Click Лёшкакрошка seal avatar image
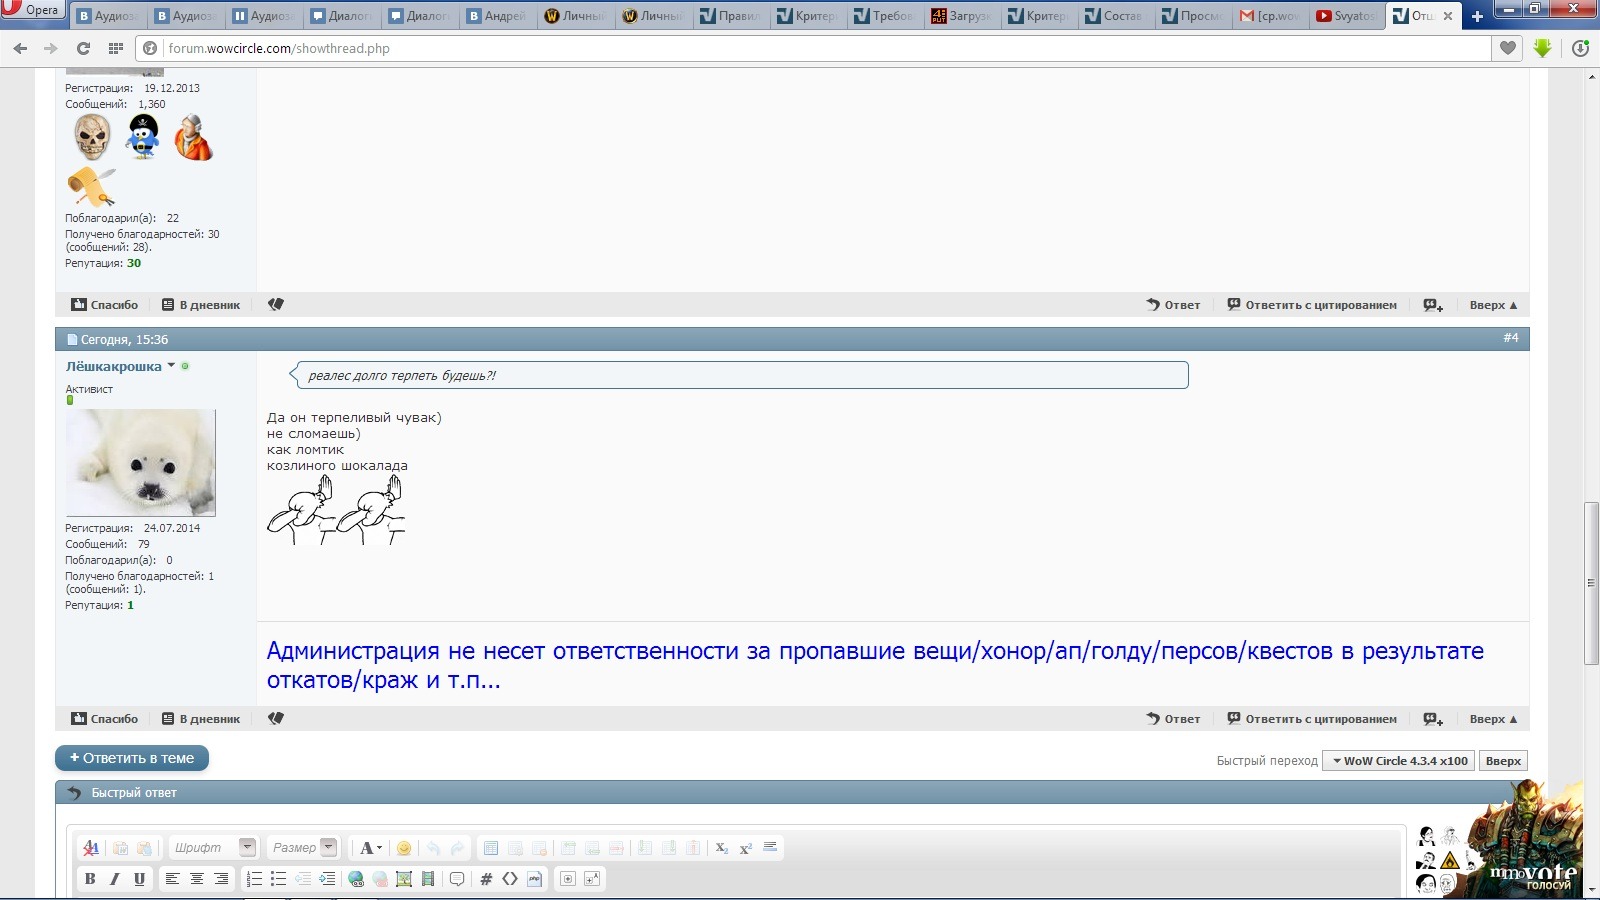The image size is (1600, 900). pos(140,462)
